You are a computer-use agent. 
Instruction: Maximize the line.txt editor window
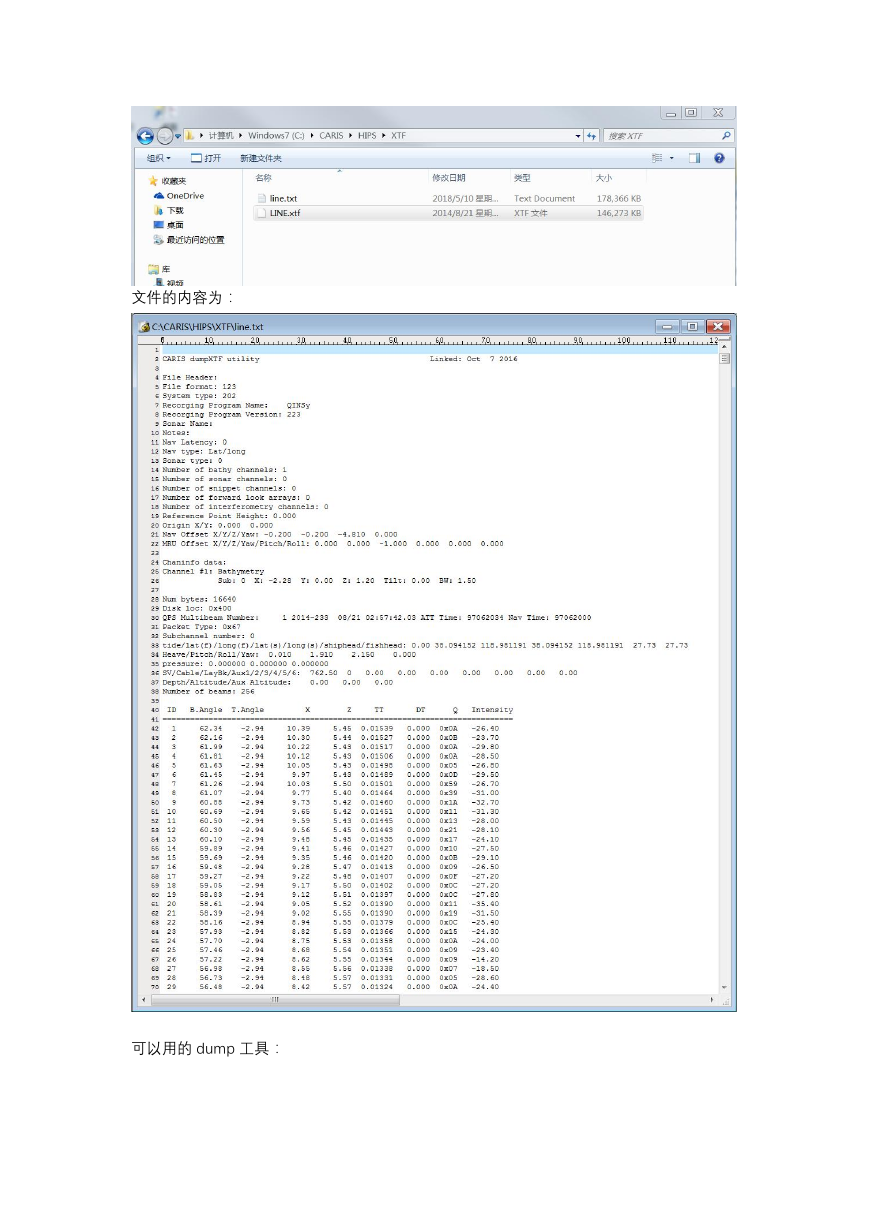691,326
